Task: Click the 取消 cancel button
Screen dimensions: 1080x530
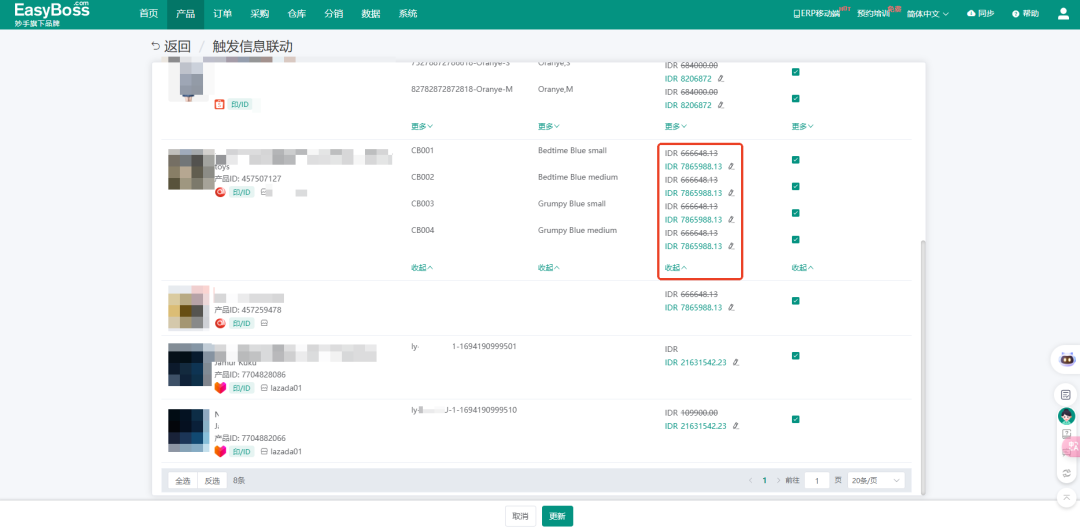Action: (520, 516)
